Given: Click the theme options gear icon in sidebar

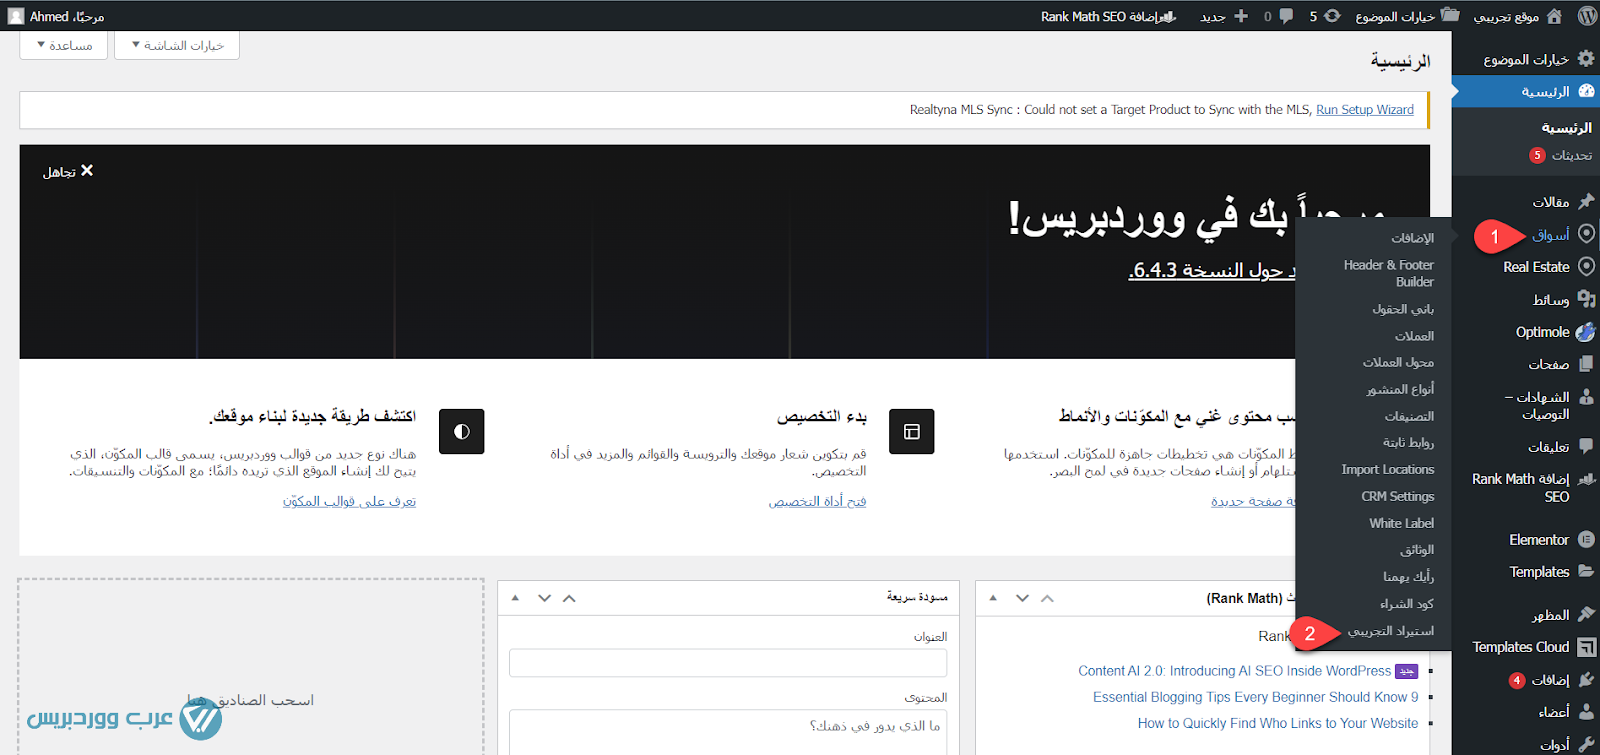Looking at the screenshot, I should coord(1586,59).
